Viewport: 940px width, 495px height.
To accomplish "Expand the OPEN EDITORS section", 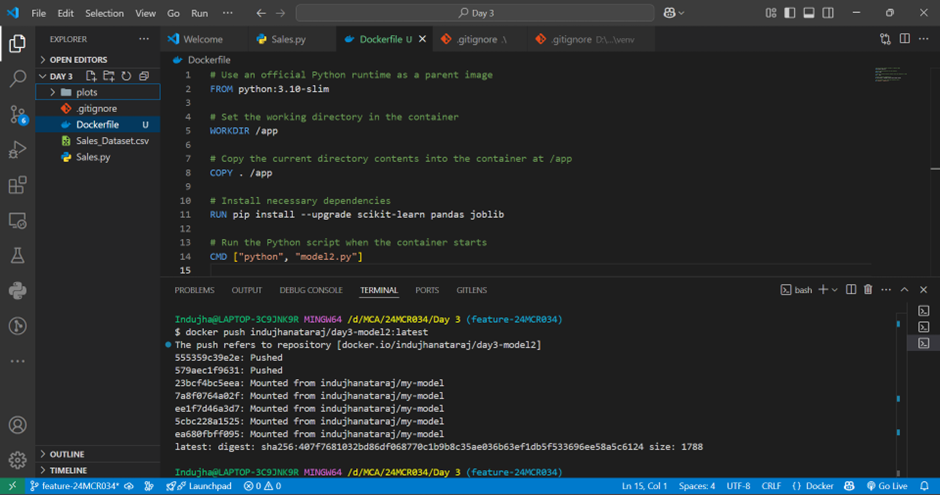I will (x=98, y=59).
